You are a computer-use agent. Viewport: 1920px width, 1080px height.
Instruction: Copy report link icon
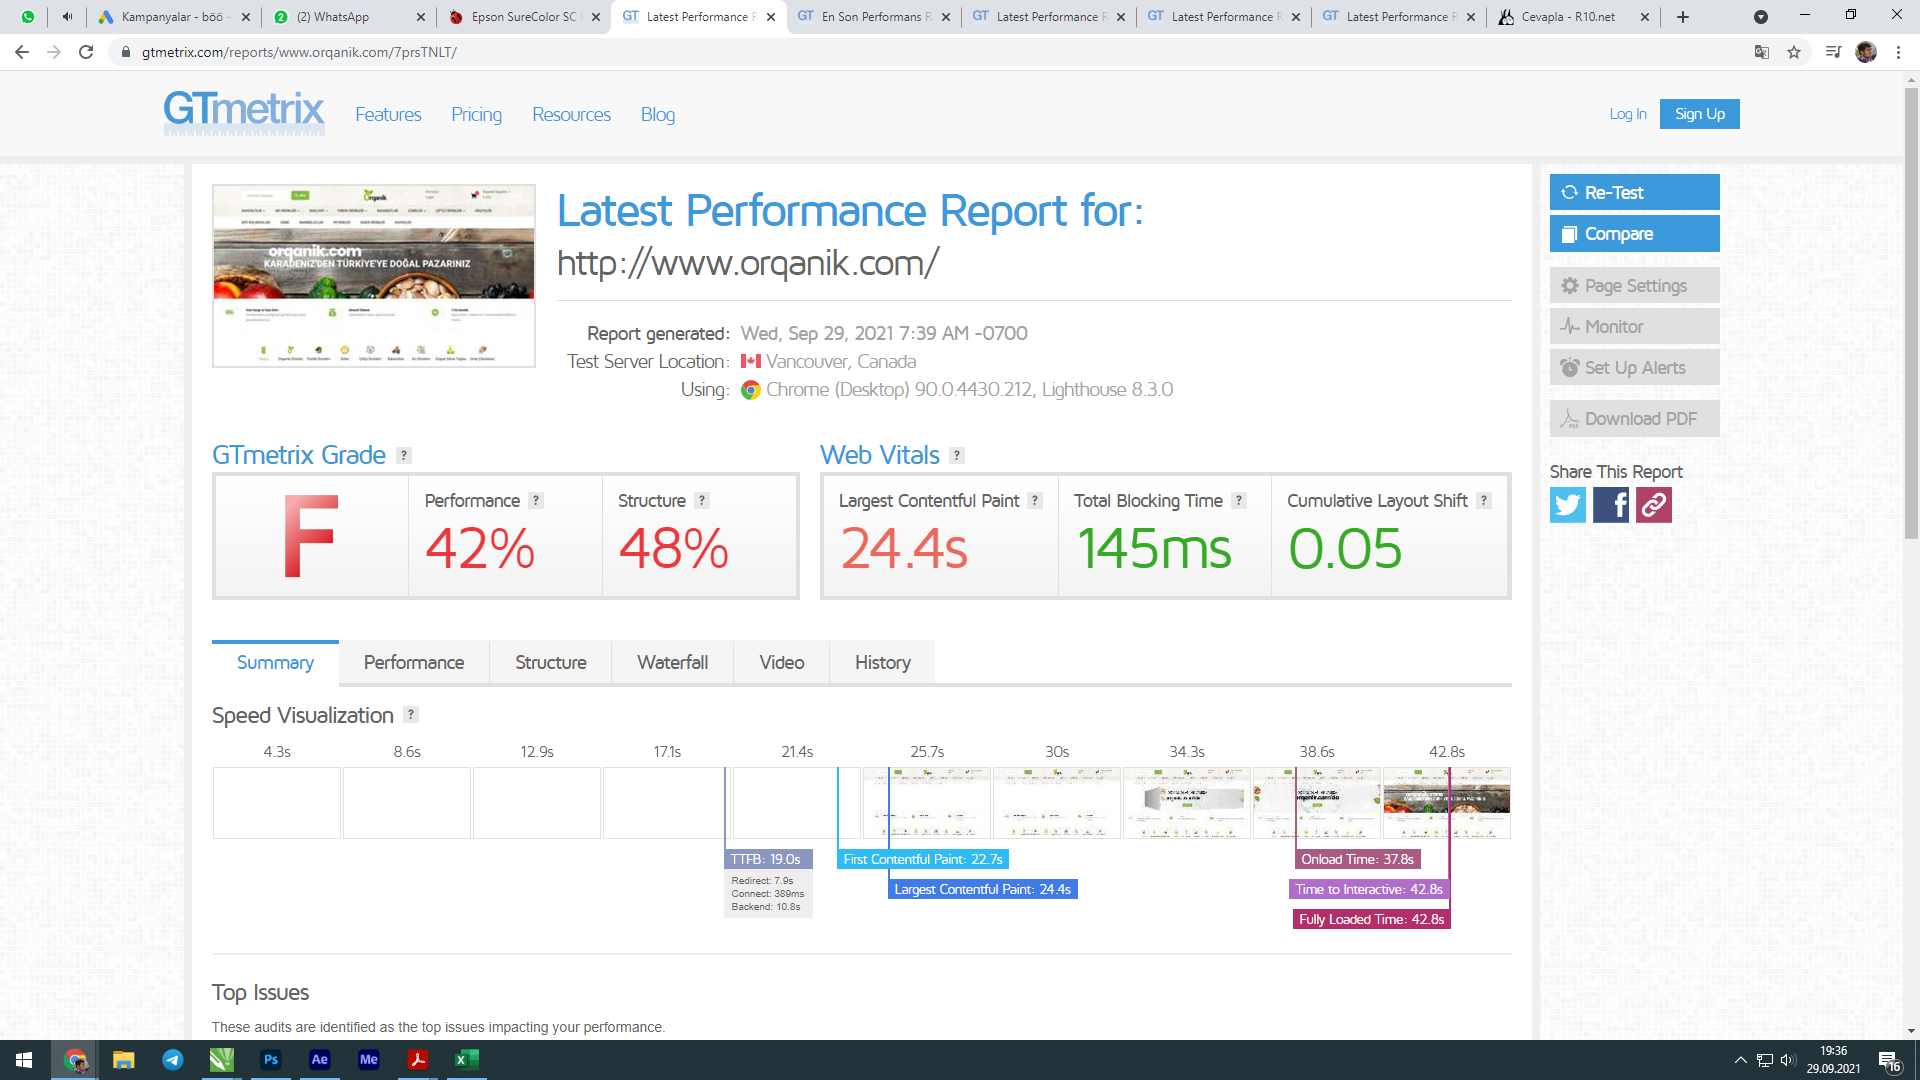[x=1654, y=505]
